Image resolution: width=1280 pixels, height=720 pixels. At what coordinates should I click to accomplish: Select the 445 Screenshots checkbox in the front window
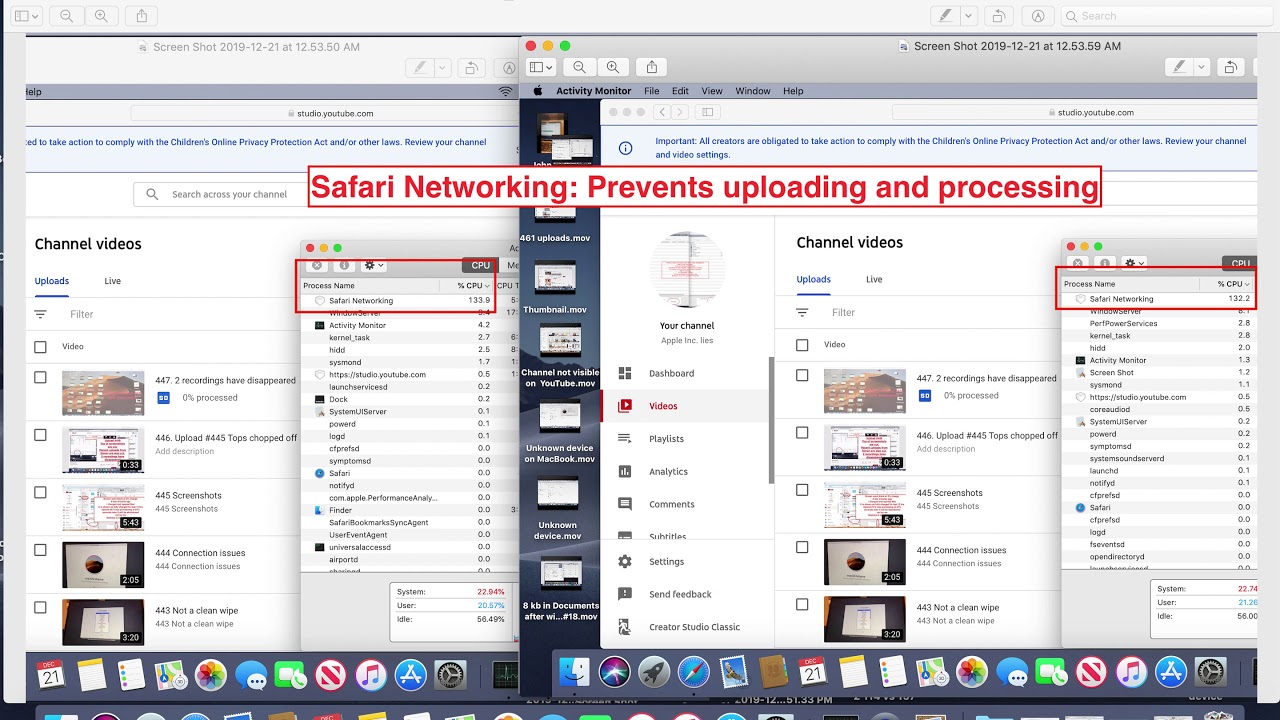coord(802,490)
